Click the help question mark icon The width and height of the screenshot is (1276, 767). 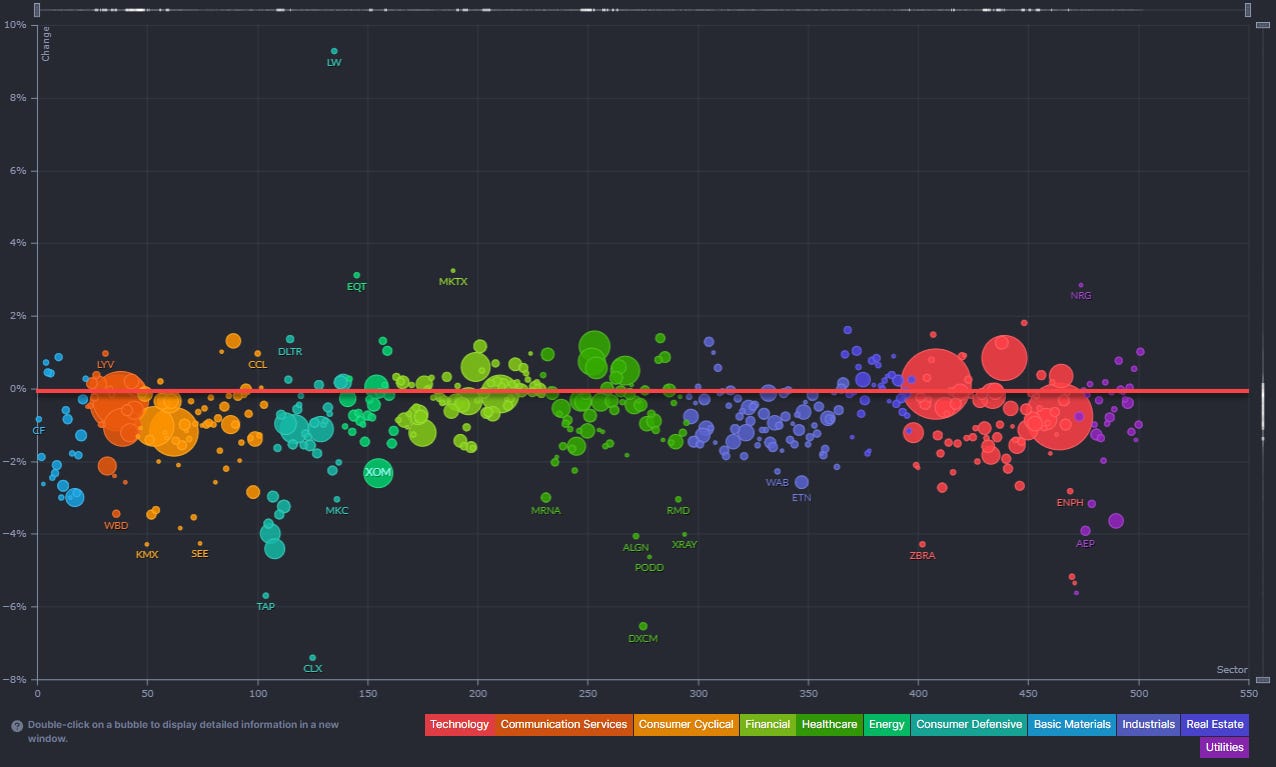(x=18, y=726)
